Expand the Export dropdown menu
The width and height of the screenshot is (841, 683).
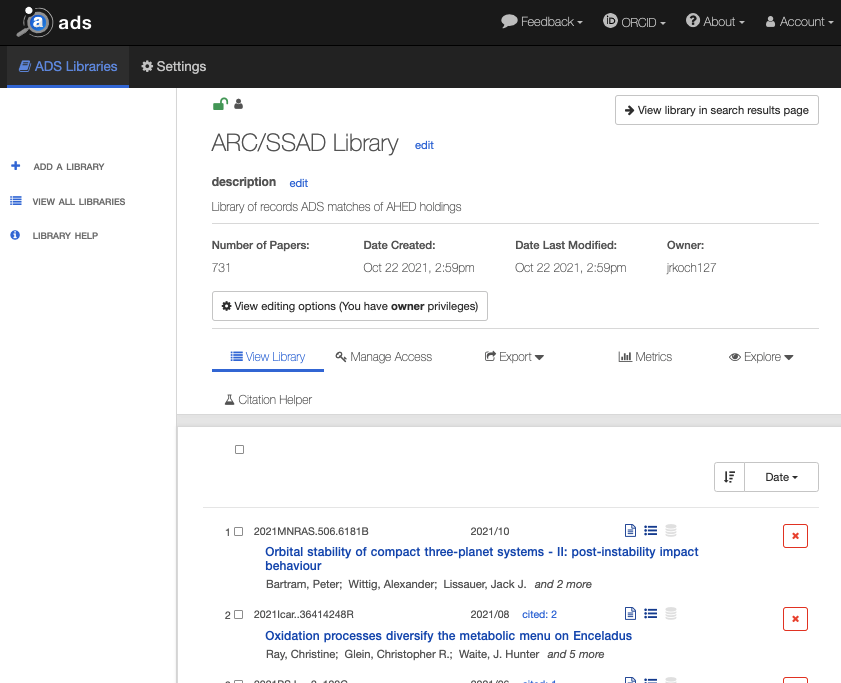click(x=514, y=357)
